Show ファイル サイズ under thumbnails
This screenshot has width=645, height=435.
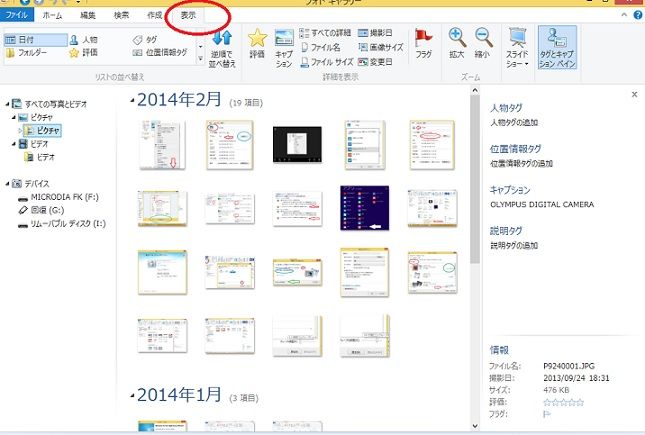pyautogui.click(x=327, y=62)
